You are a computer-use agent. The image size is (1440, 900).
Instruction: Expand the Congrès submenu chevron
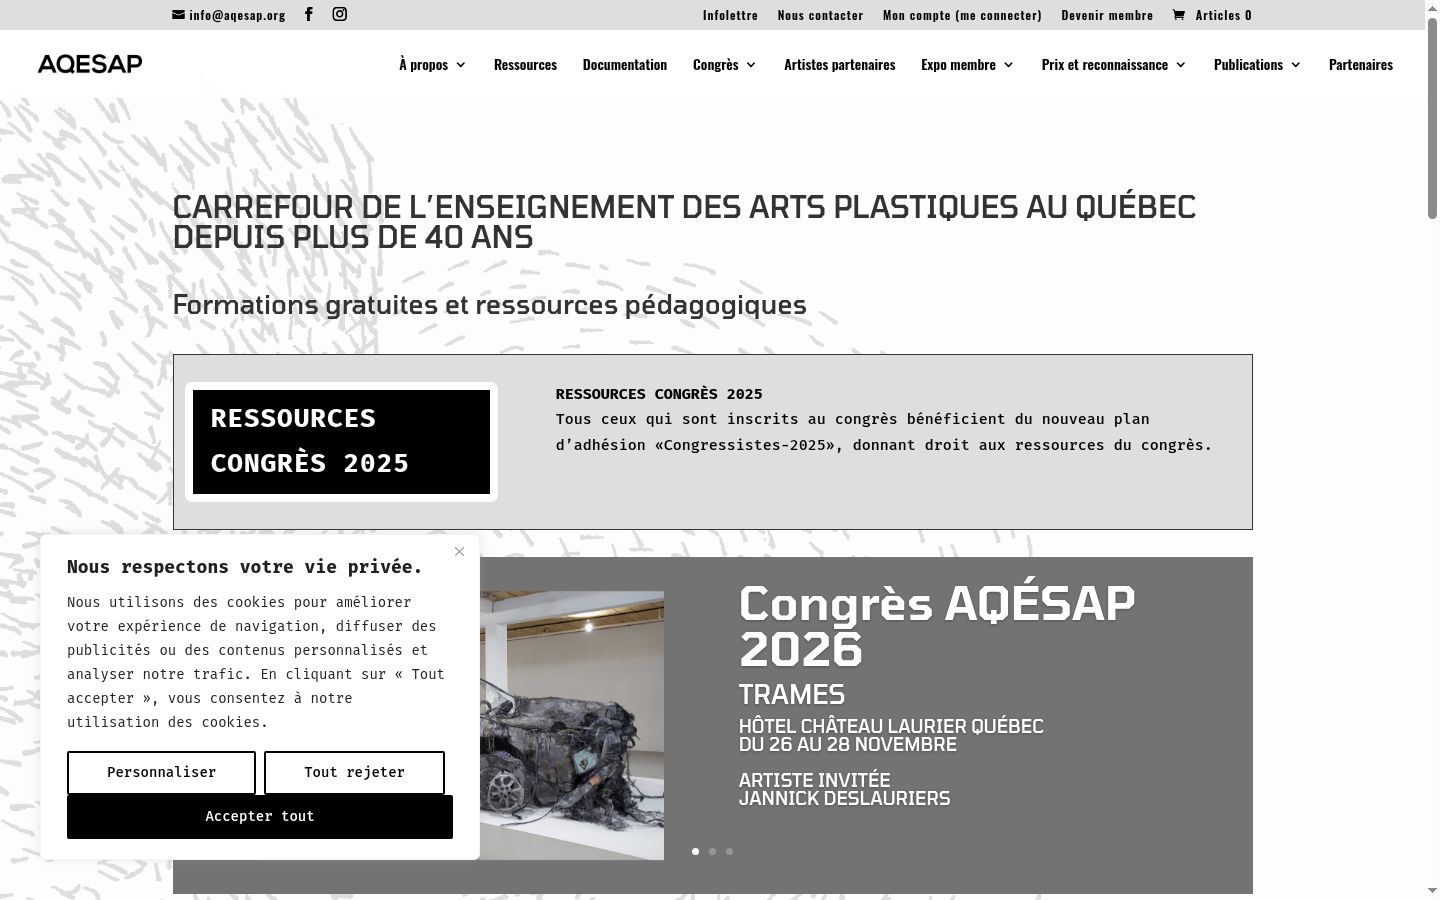(x=751, y=65)
